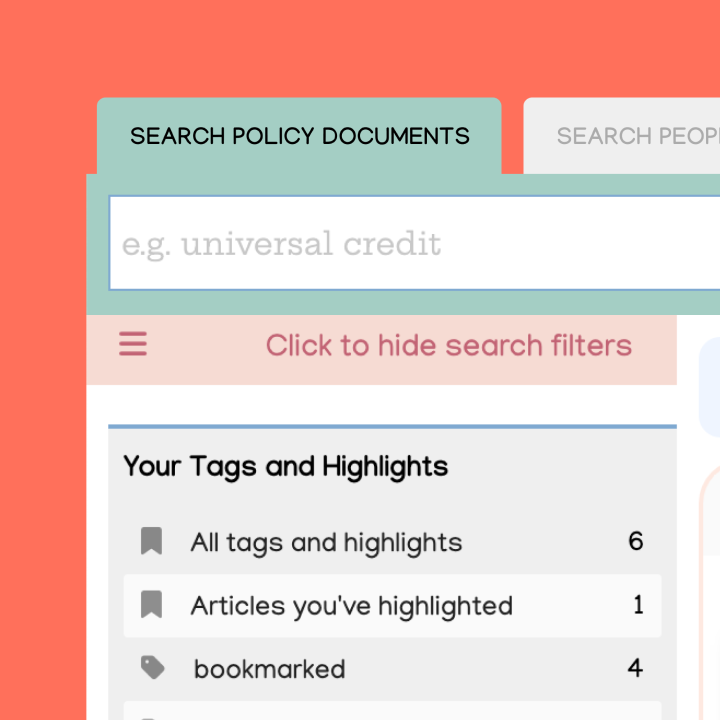Focus the universal credit search box
This screenshot has height=720, width=720.
414,243
